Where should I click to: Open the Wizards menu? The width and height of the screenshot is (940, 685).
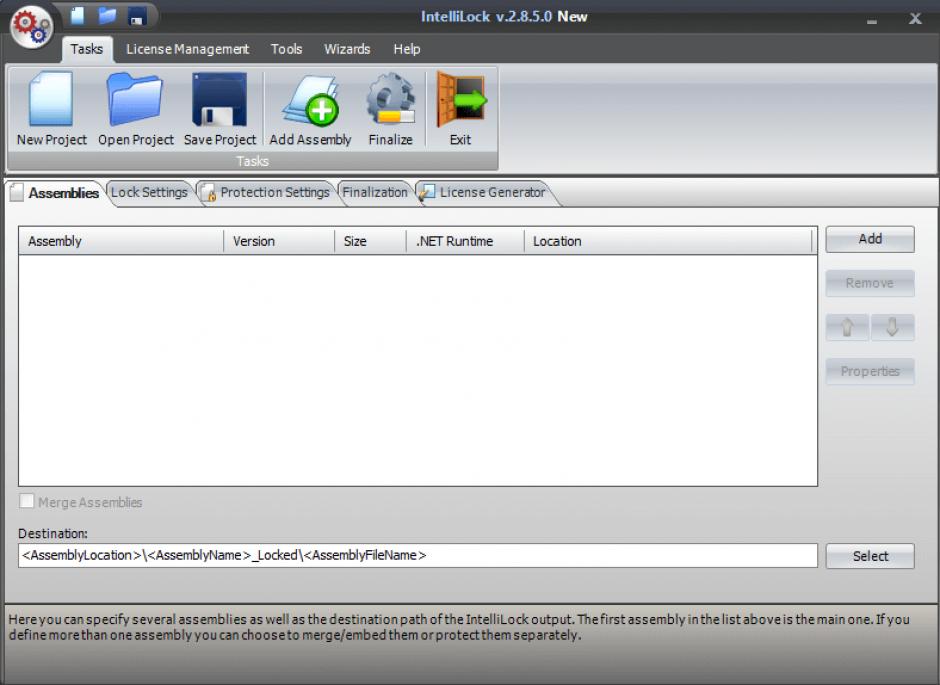pyautogui.click(x=347, y=49)
